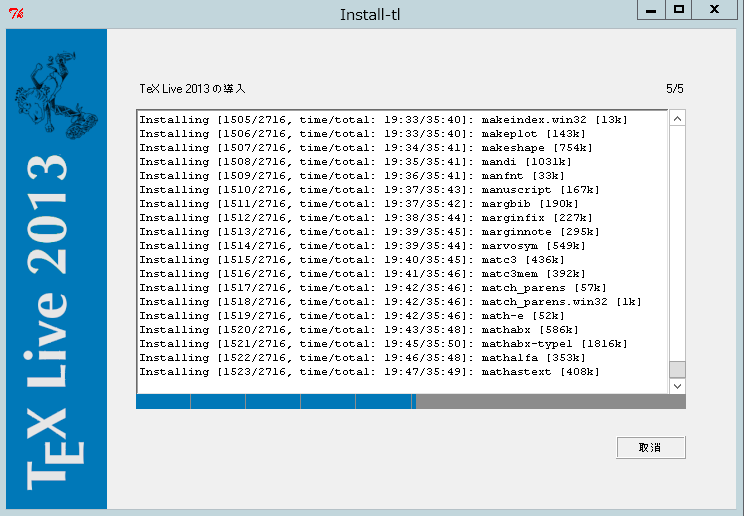Click the 'TeX Live 2013 の導入' heading
This screenshot has width=744, height=516.
[x=192, y=89]
